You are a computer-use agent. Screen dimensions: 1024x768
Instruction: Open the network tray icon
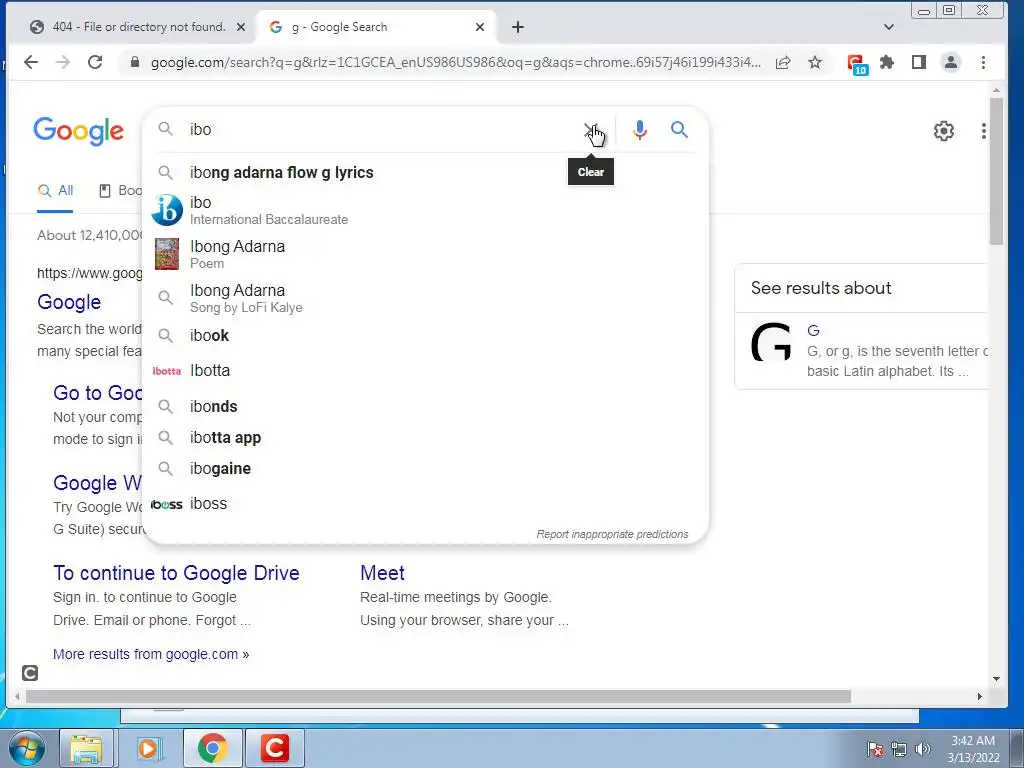899,749
